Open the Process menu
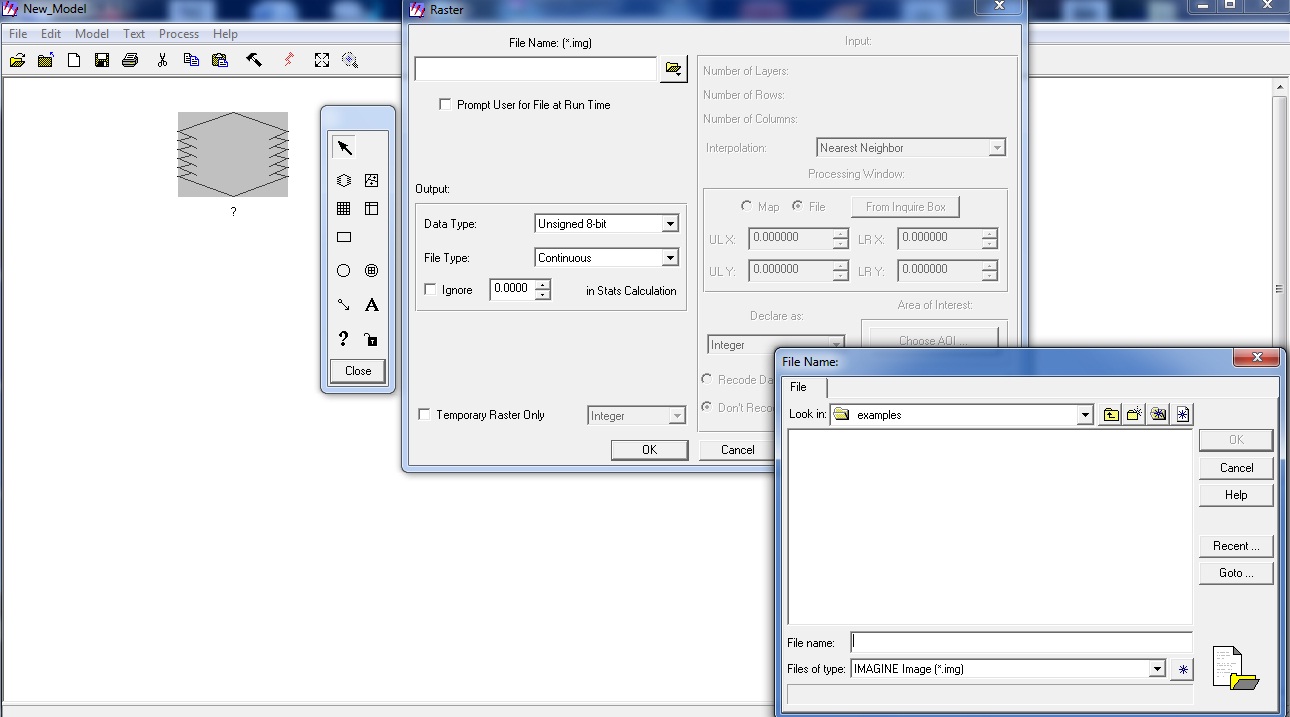This screenshot has width=1290, height=717. [x=179, y=34]
